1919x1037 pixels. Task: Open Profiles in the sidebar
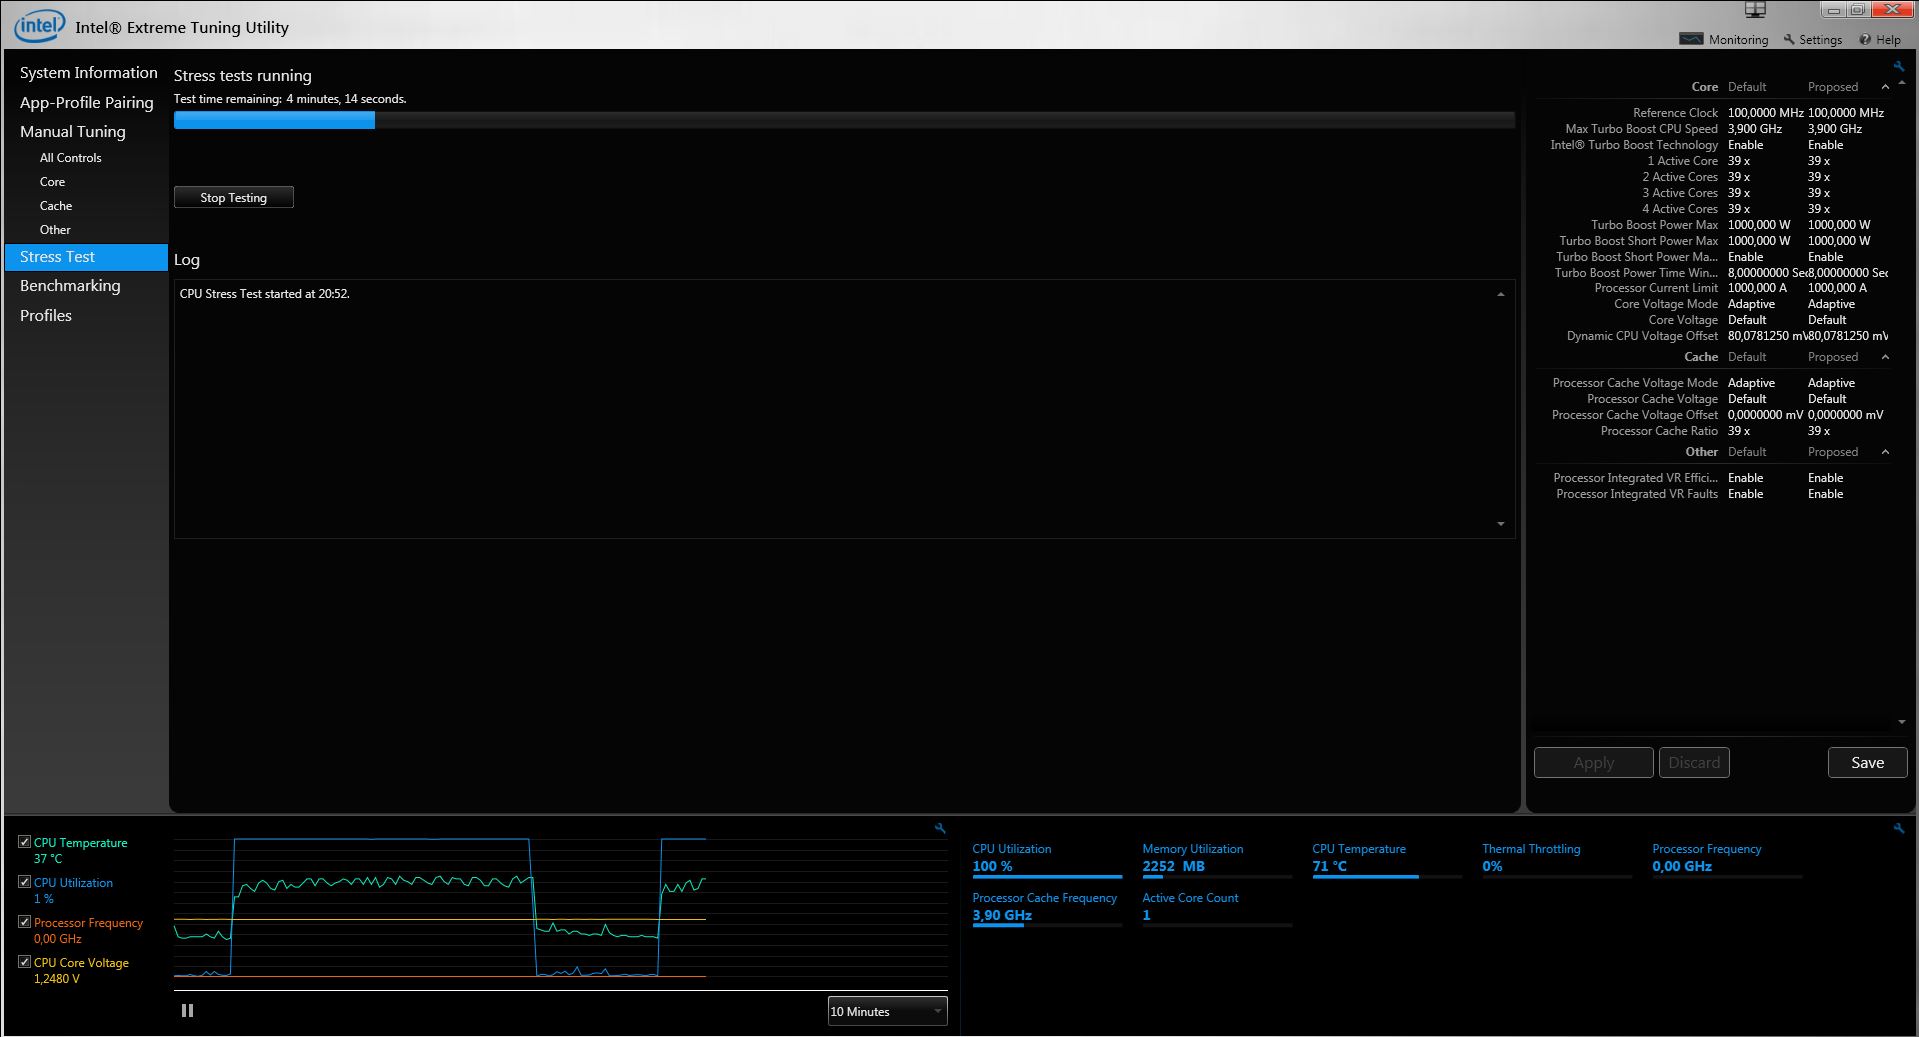(x=46, y=316)
